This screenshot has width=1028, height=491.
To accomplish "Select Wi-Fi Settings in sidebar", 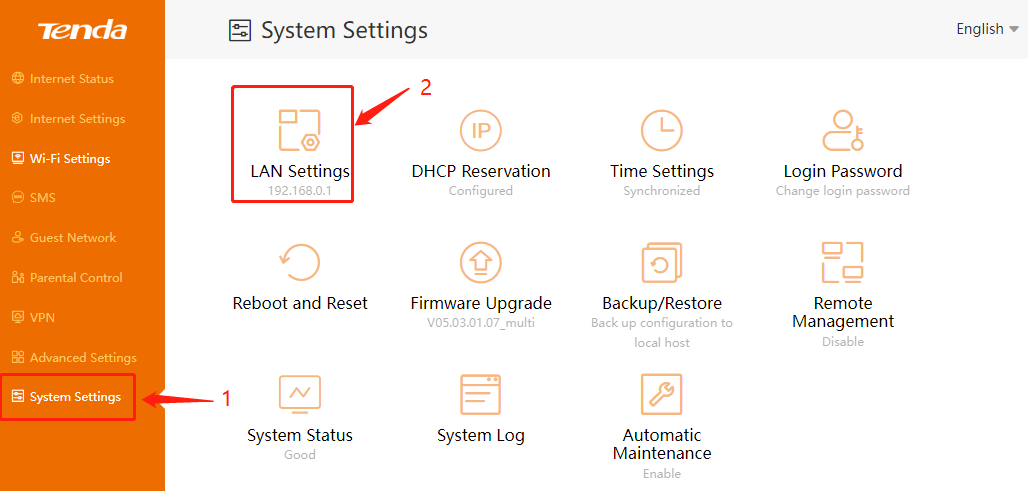I will (70, 158).
